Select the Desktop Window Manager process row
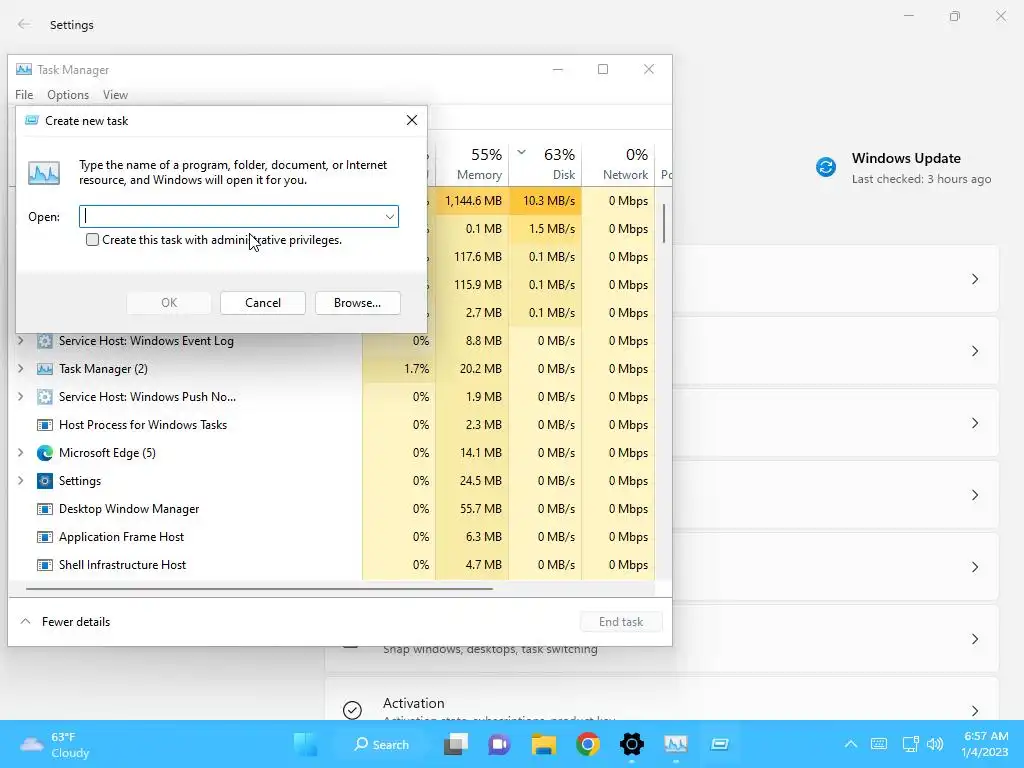 [331, 509]
